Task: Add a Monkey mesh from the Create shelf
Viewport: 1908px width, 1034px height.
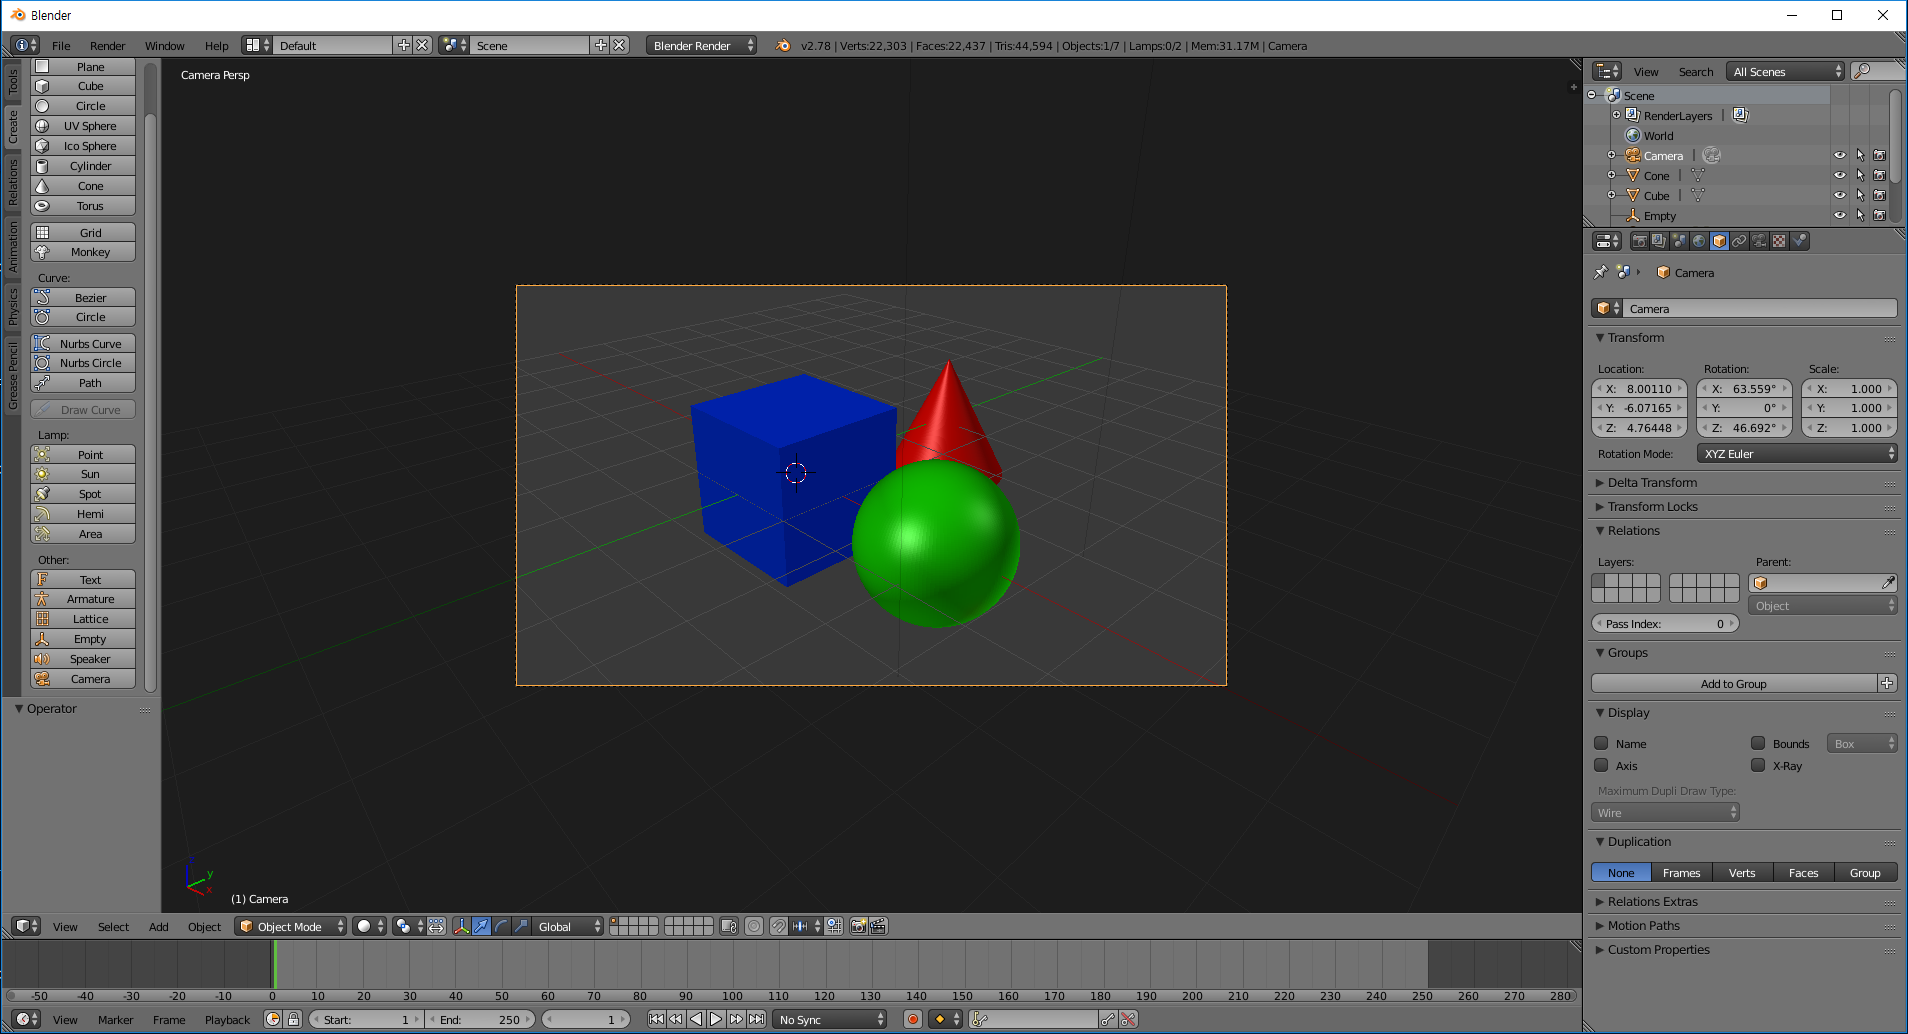Action: [83, 251]
